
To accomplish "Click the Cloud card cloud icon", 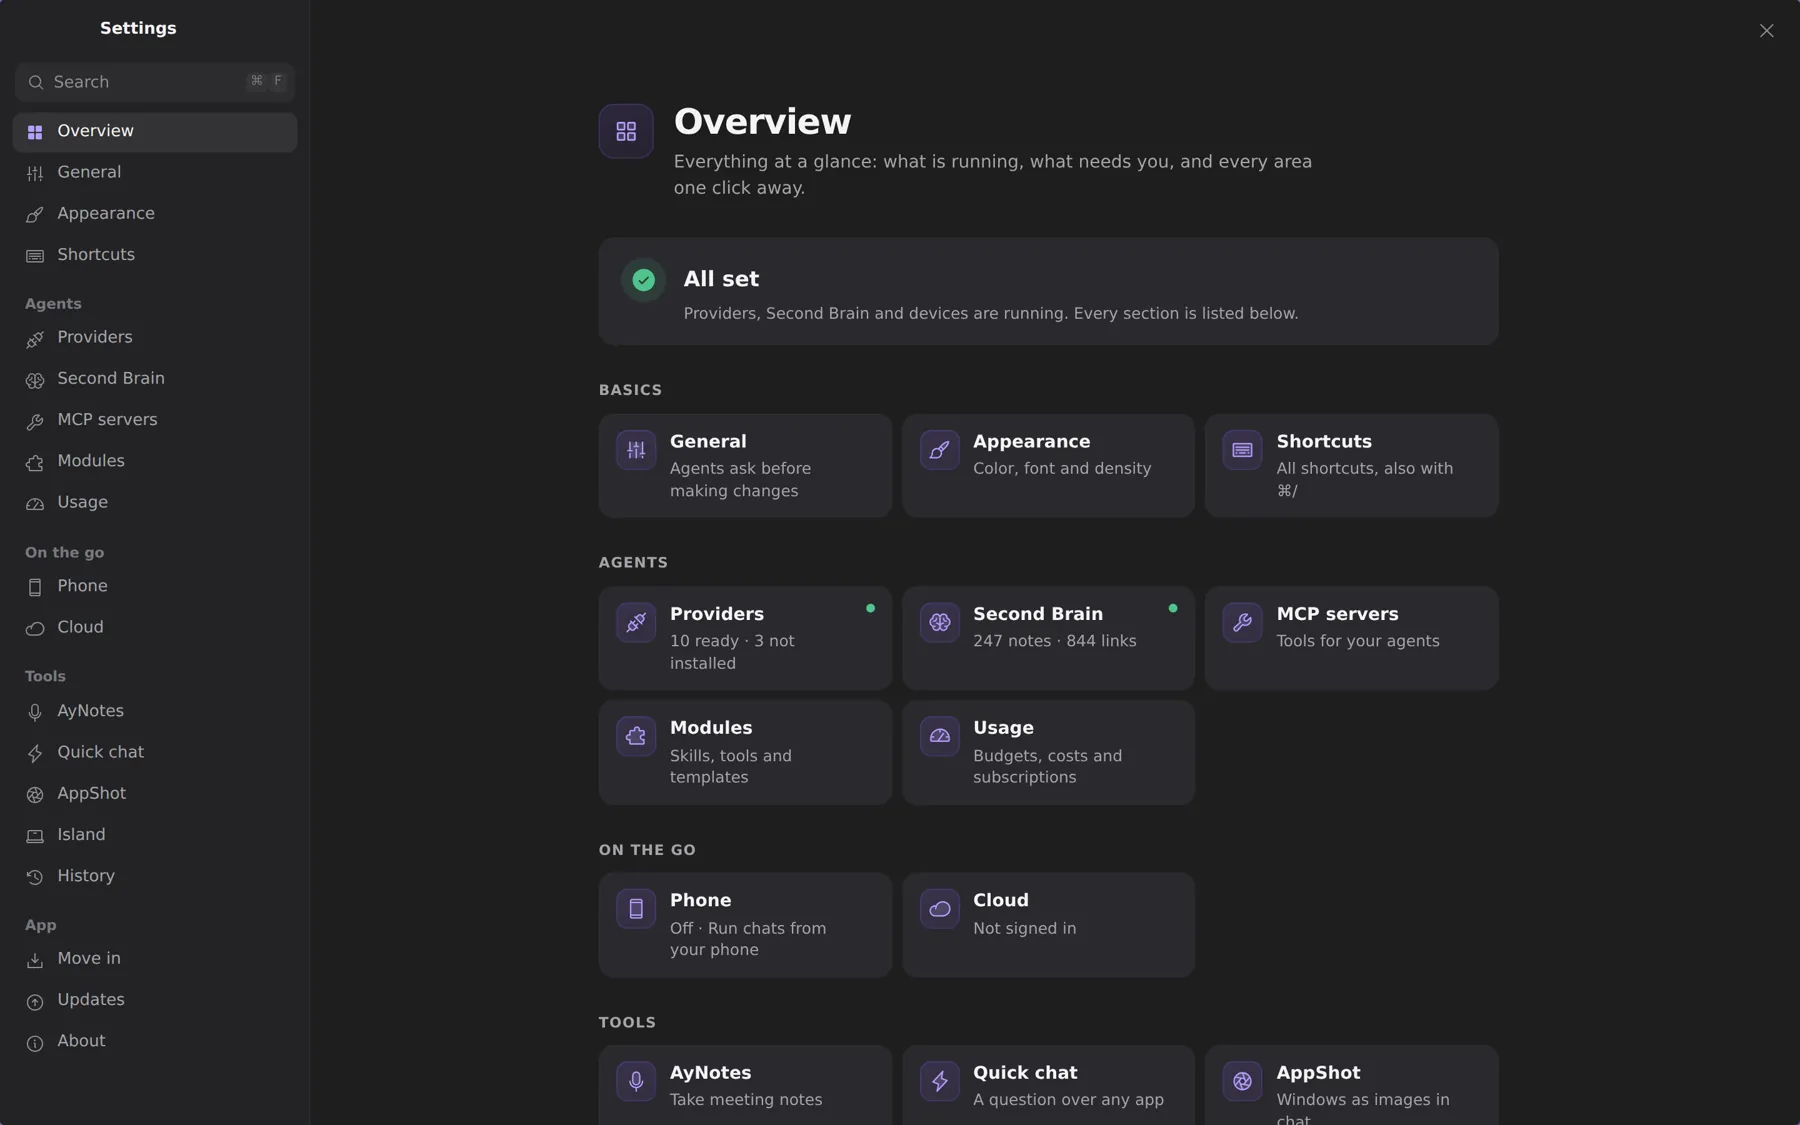I will [940, 909].
